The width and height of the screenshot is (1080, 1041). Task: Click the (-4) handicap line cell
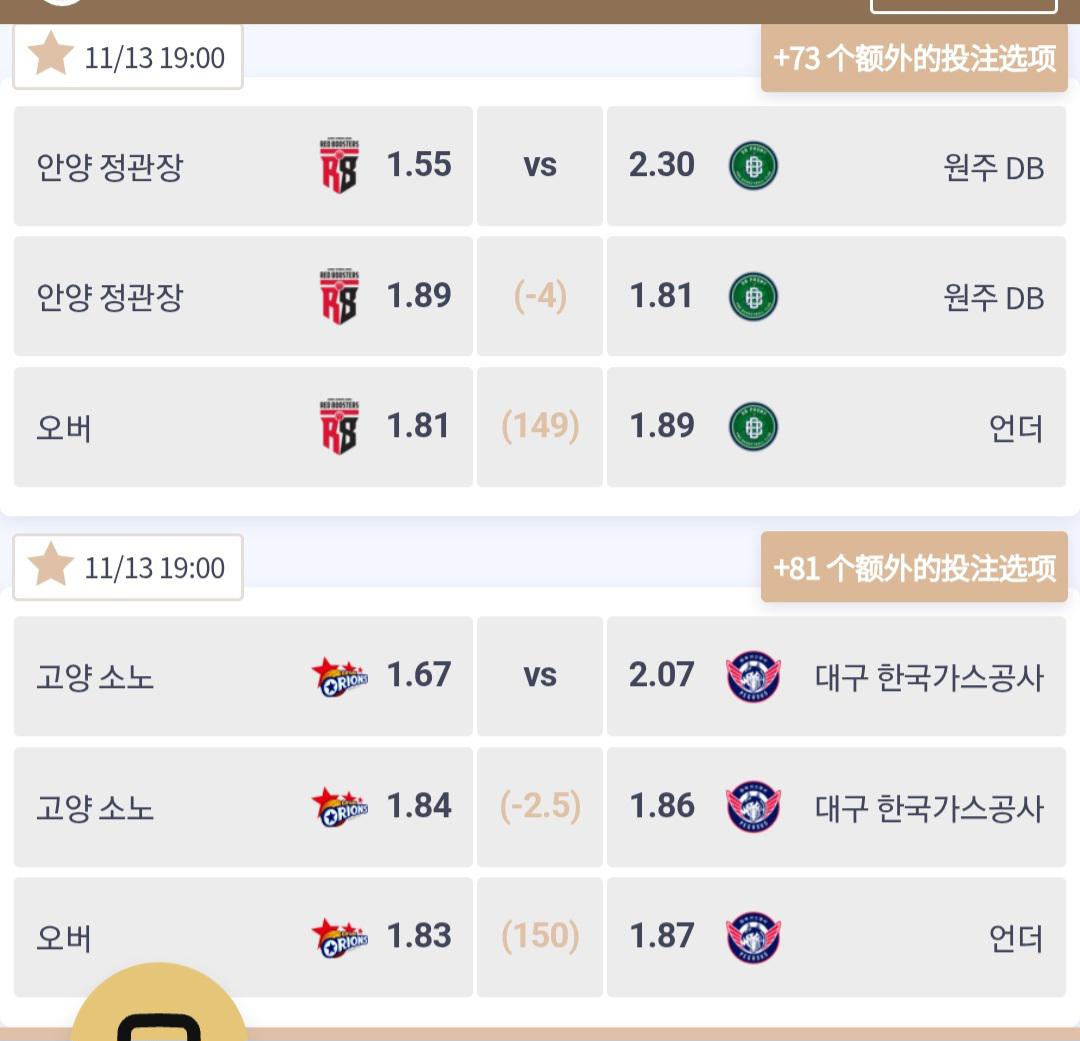point(540,297)
